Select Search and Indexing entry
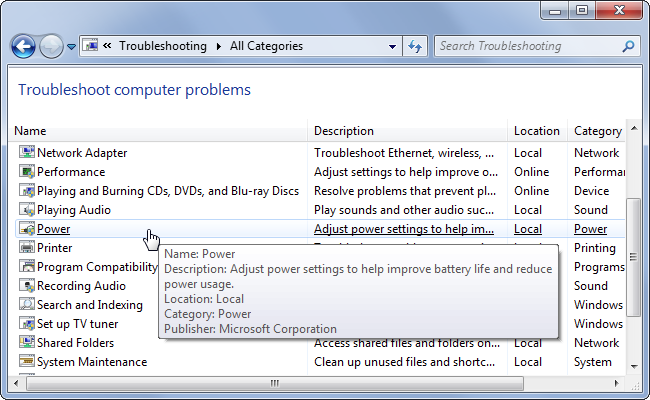Image resolution: width=650 pixels, height=400 pixels. pyautogui.click(x=90, y=305)
